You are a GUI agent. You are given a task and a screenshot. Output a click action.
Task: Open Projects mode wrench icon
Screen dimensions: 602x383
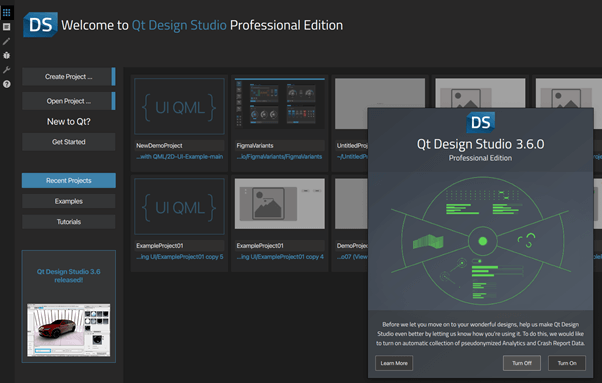coord(7,69)
